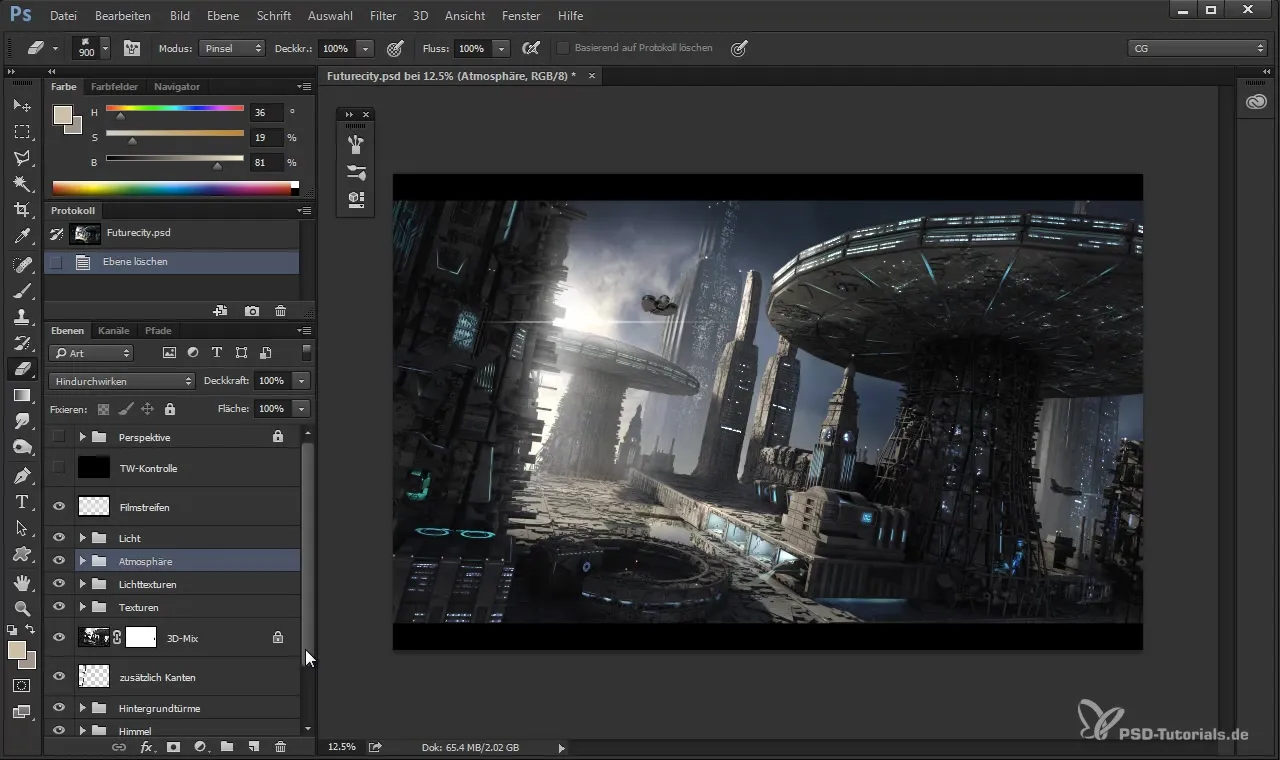Lock transparent pixels next to Fixieren

pos(103,409)
